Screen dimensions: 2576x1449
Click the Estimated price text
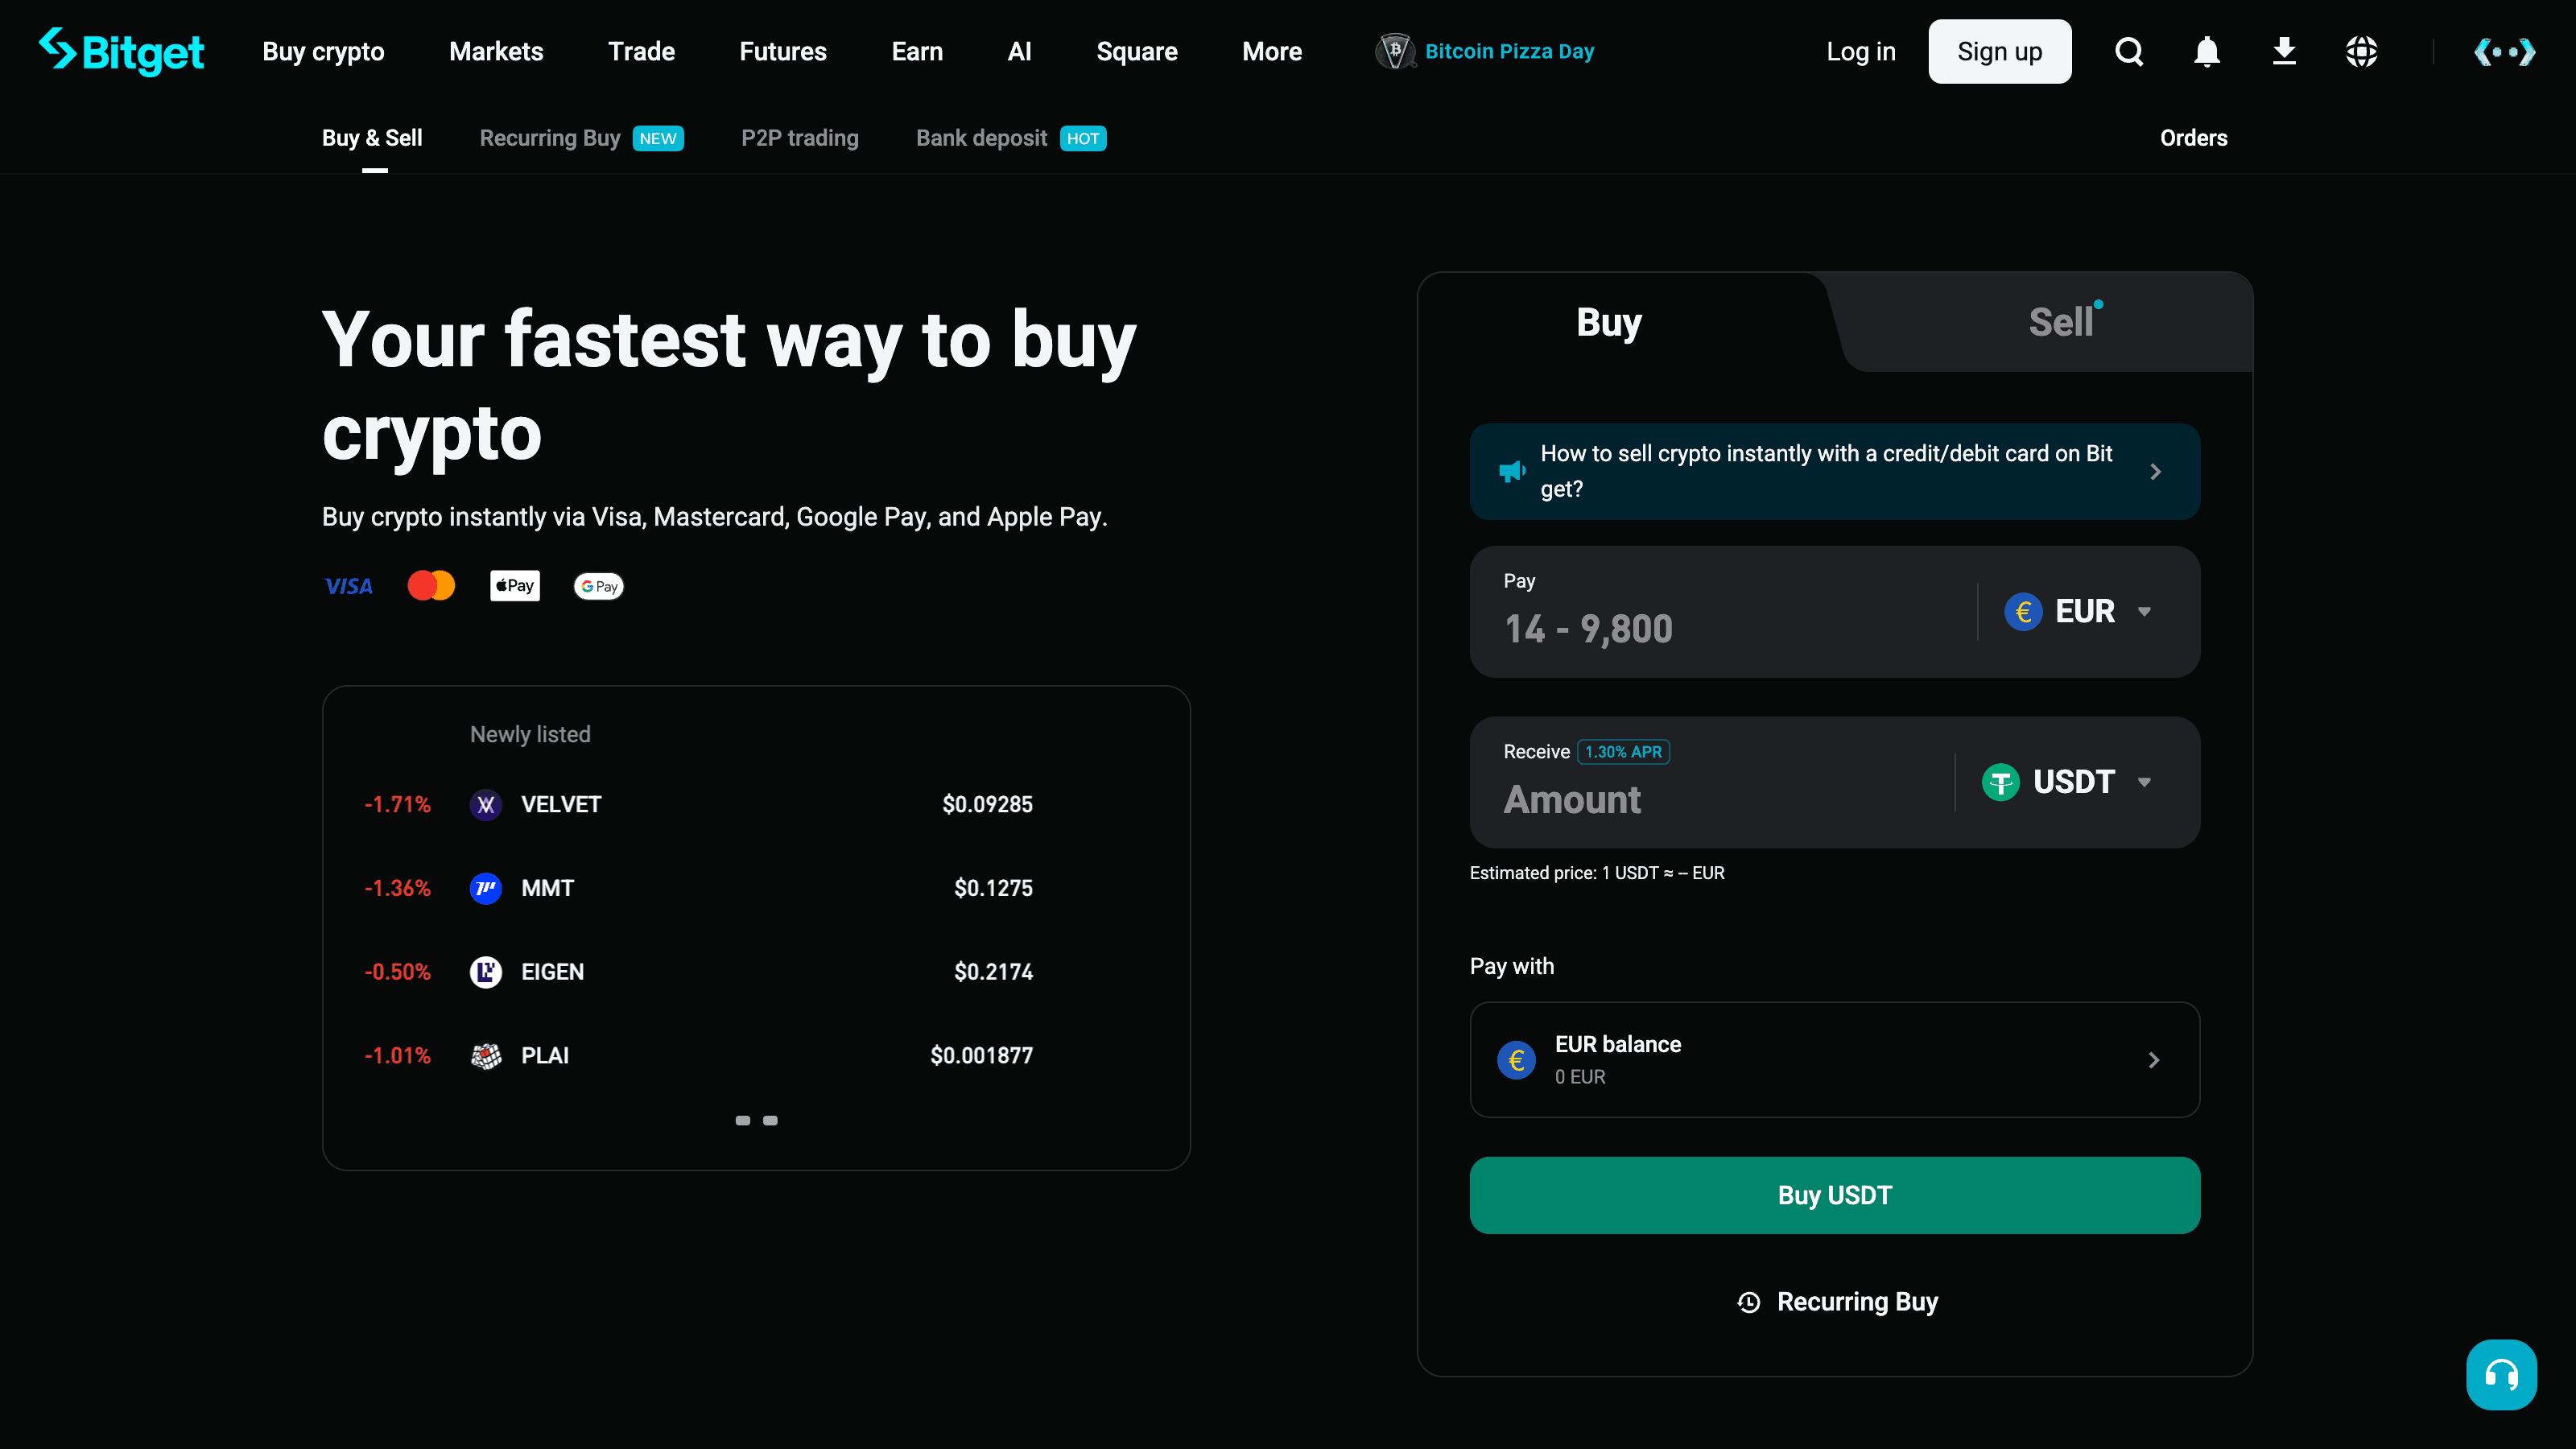pyautogui.click(x=1597, y=873)
